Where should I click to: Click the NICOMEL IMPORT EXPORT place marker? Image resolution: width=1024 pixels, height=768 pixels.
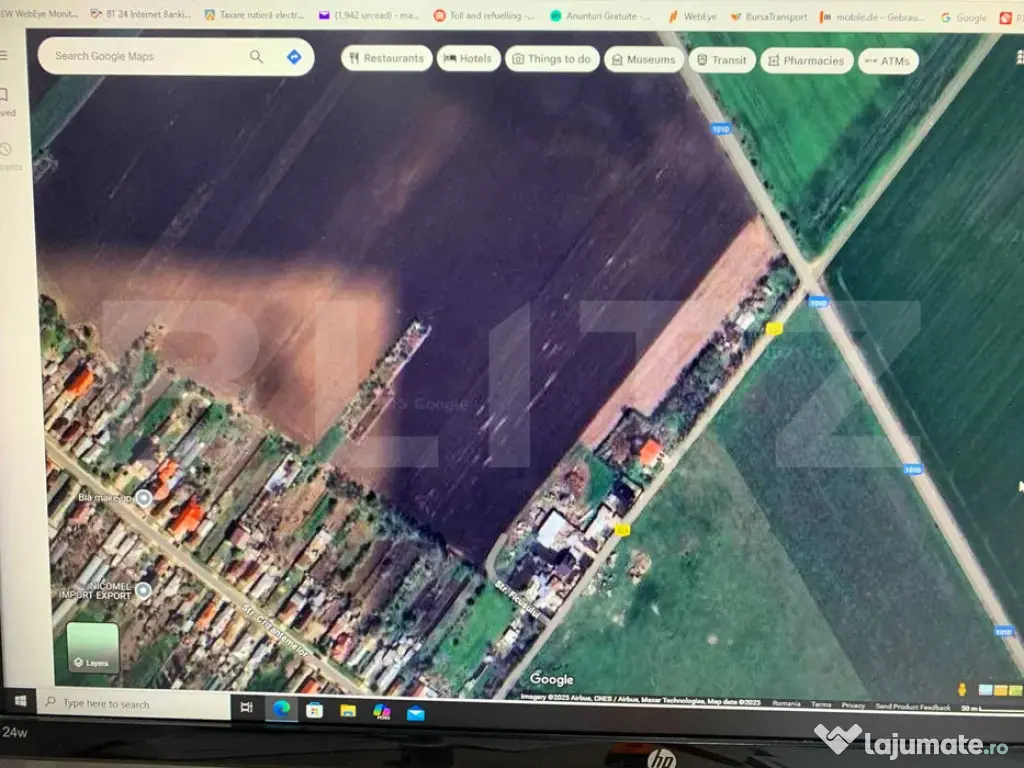tap(143, 590)
